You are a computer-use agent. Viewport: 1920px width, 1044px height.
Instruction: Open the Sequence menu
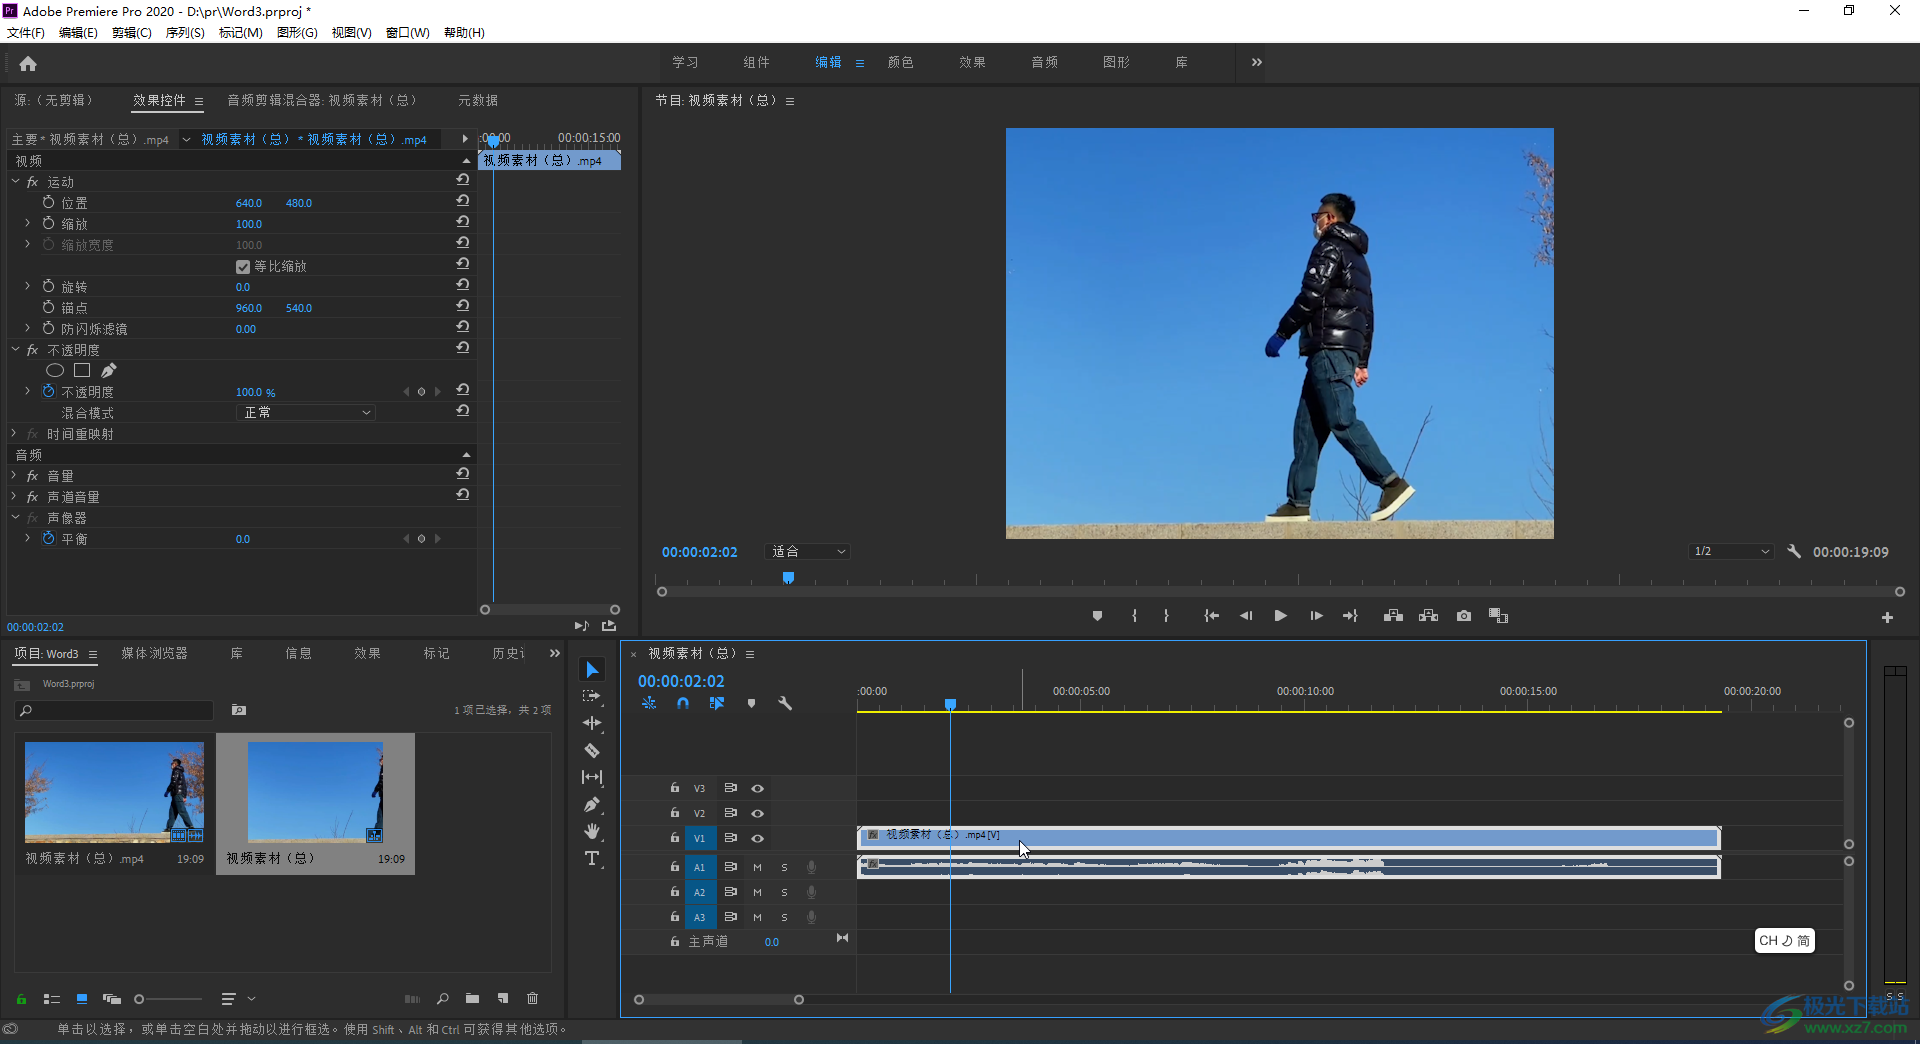tap(185, 32)
